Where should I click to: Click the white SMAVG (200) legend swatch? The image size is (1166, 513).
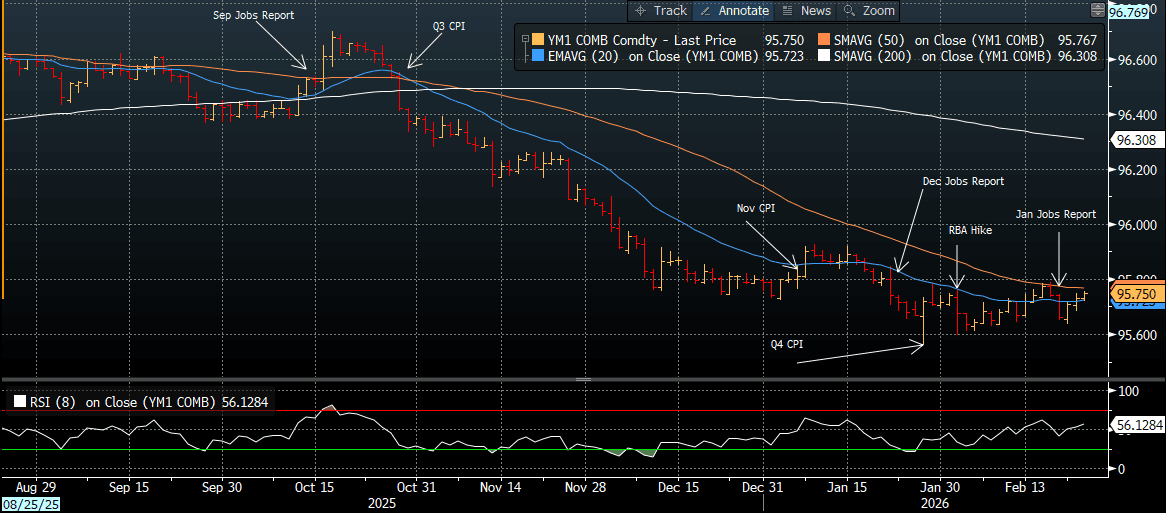[826, 57]
